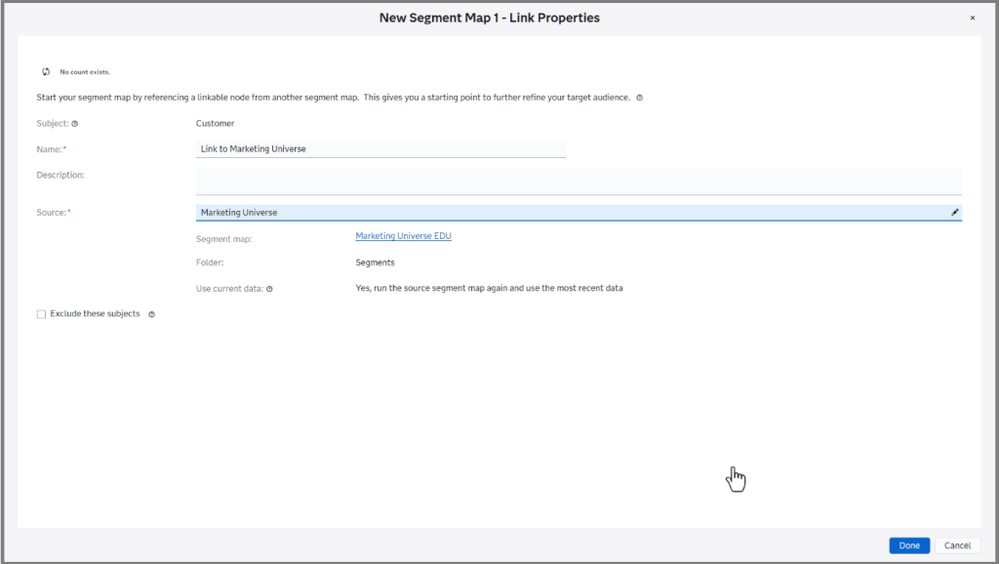This screenshot has height=564, width=999.
Task: Click into the Description text area
Action: tap(579, 181)
